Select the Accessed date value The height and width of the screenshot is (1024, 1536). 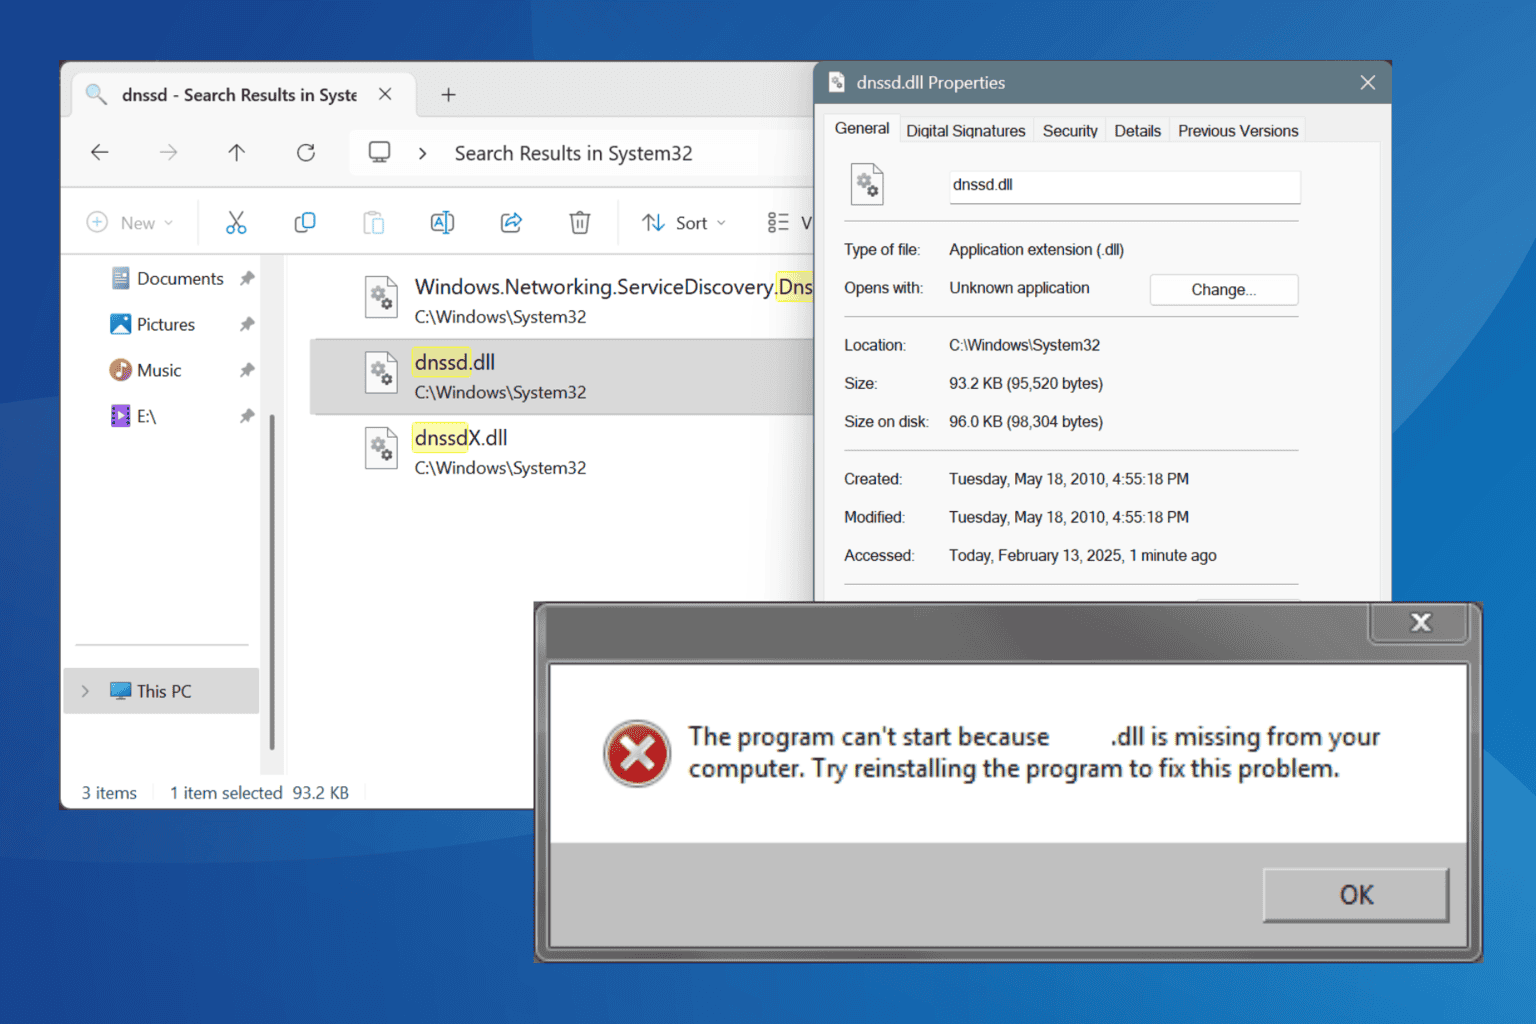pos(1083,556)
